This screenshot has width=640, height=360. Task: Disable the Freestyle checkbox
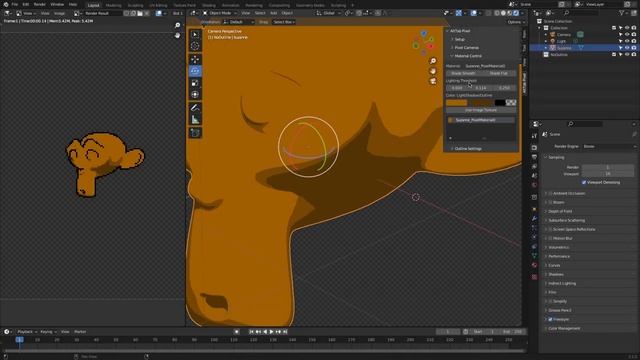click(550, 319)
